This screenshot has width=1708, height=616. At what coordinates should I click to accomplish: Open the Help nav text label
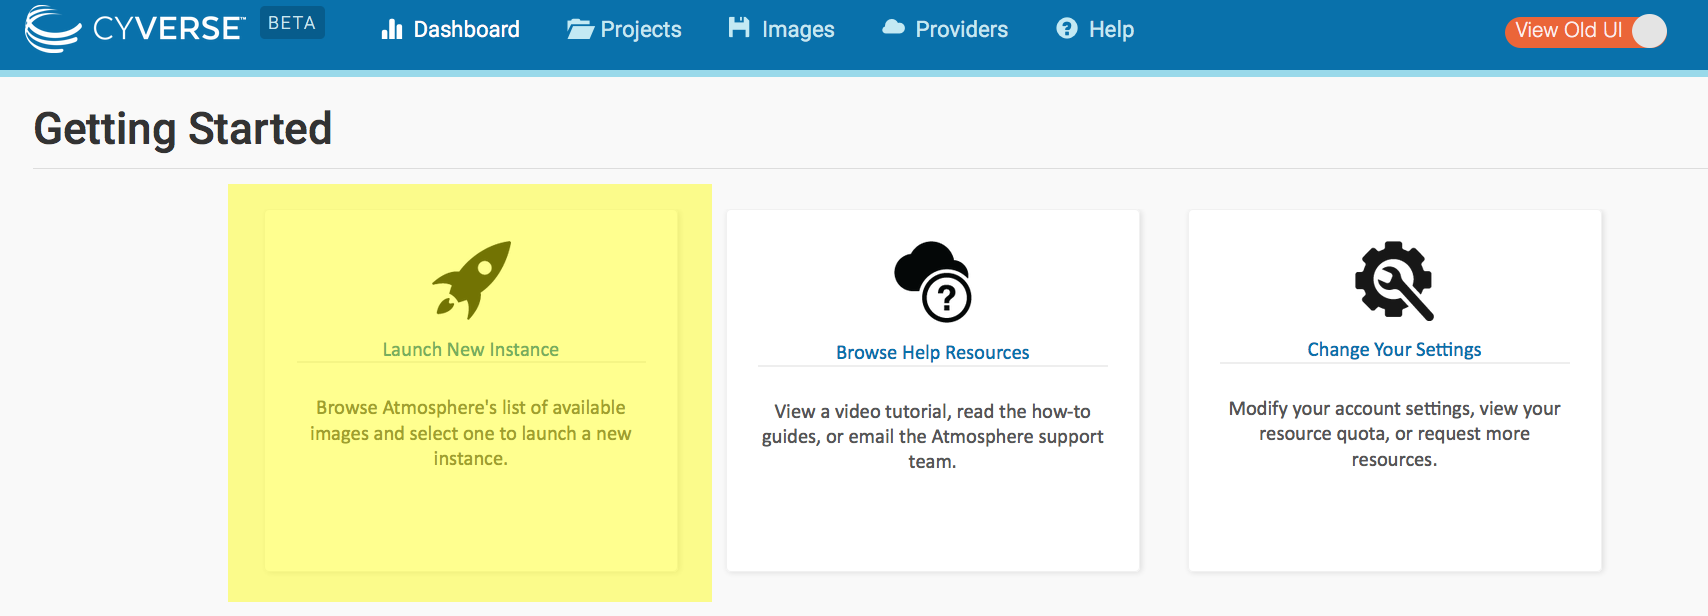coord(1111,30)
